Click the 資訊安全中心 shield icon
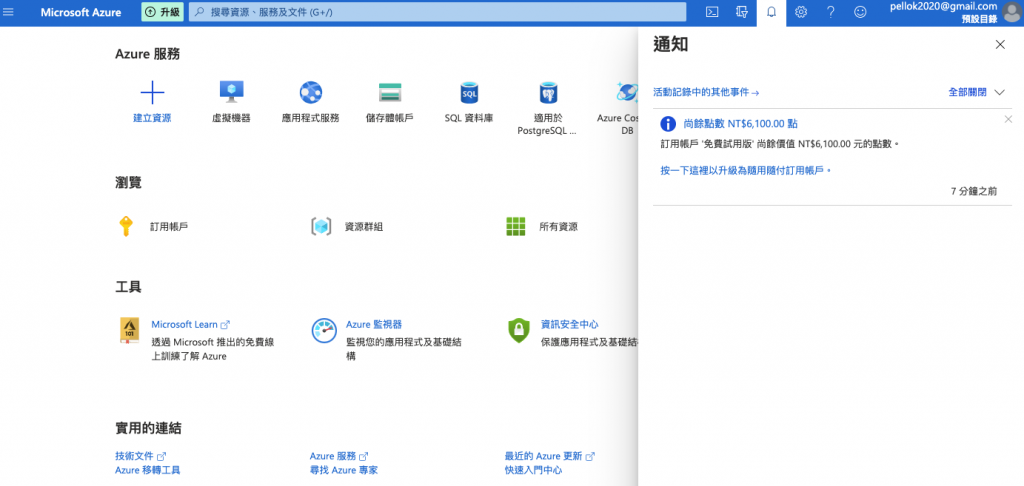Screen dimensions: 1024x486 (518, 331)
